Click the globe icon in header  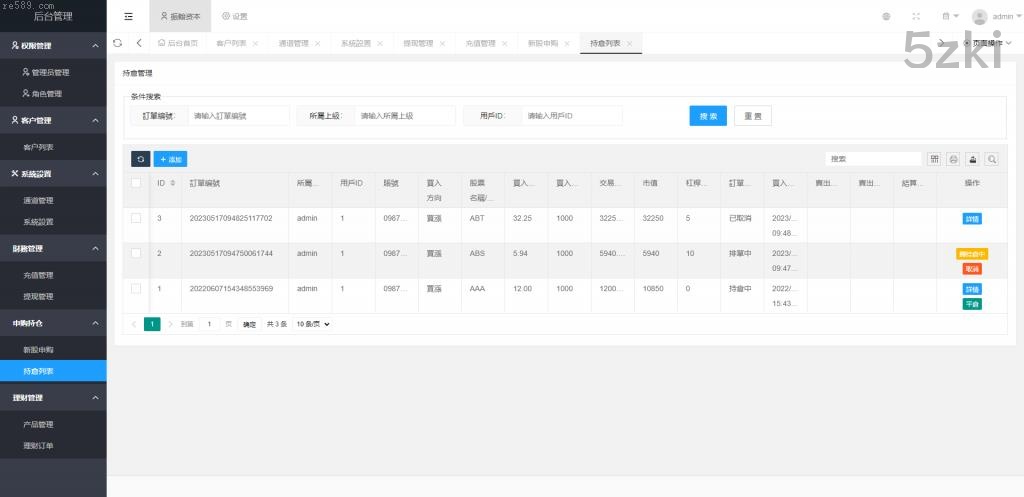pyautogui.click(x=886, y=16)
